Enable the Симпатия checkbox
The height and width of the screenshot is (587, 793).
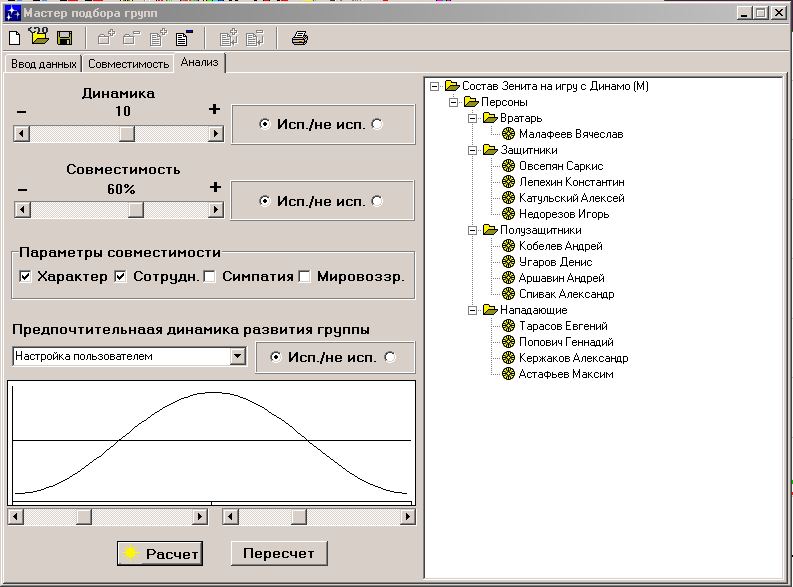[x=209, y=276]
